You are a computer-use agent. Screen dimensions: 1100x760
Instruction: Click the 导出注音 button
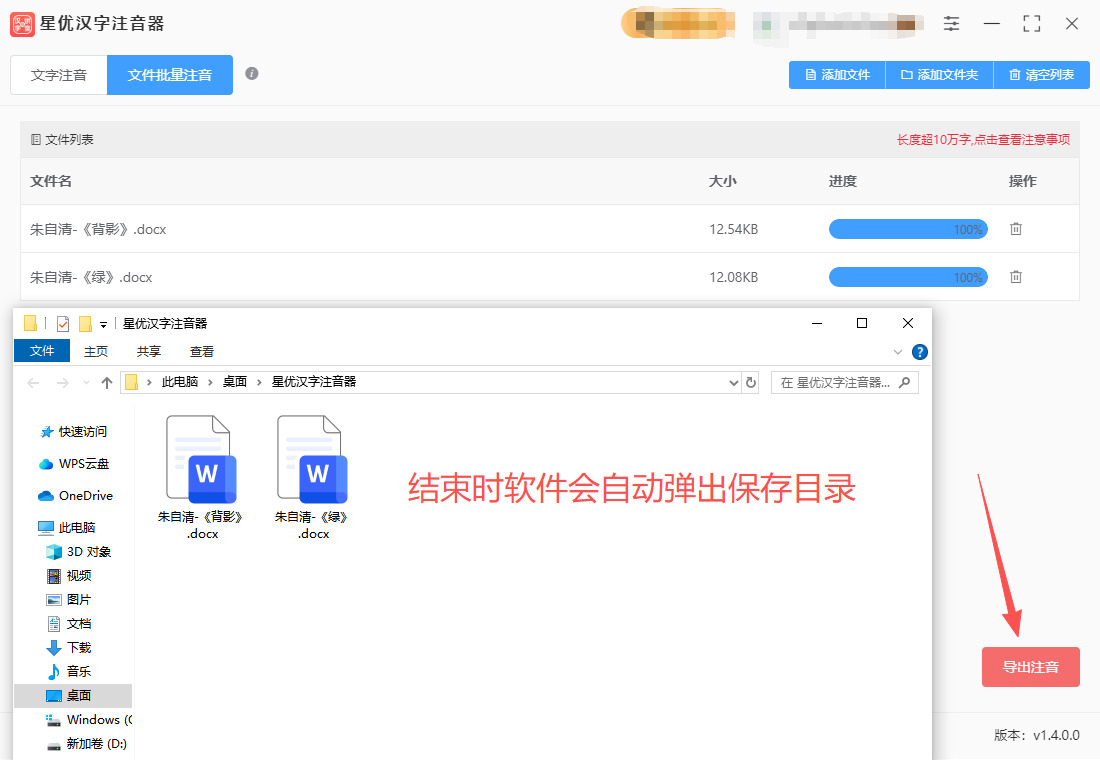click(1030, 667)
